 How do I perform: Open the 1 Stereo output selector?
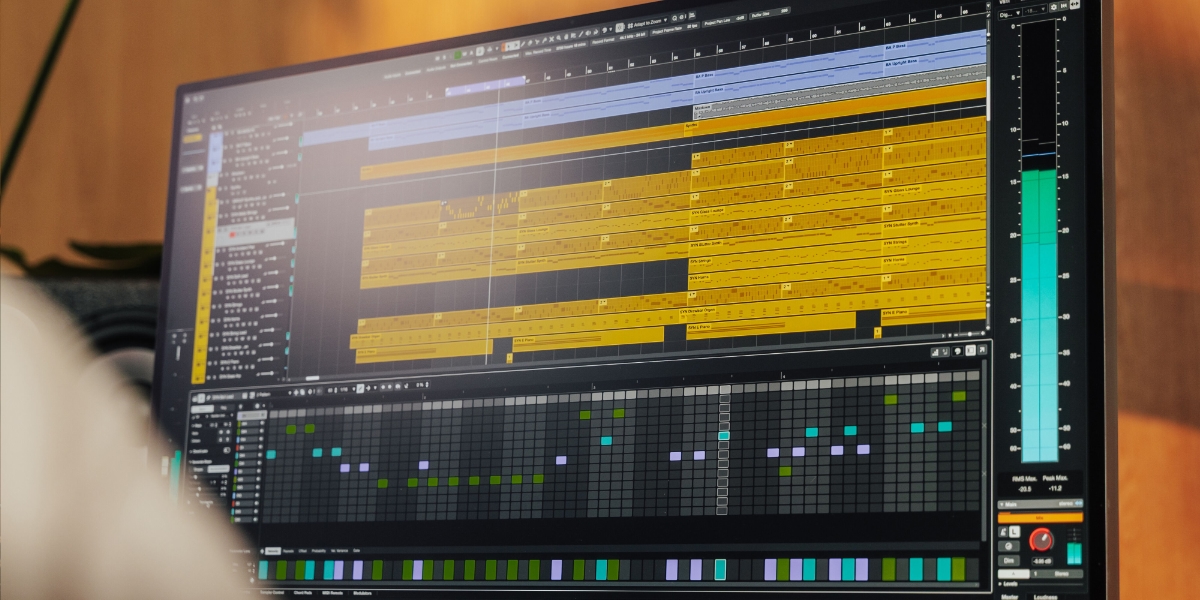1057,574
